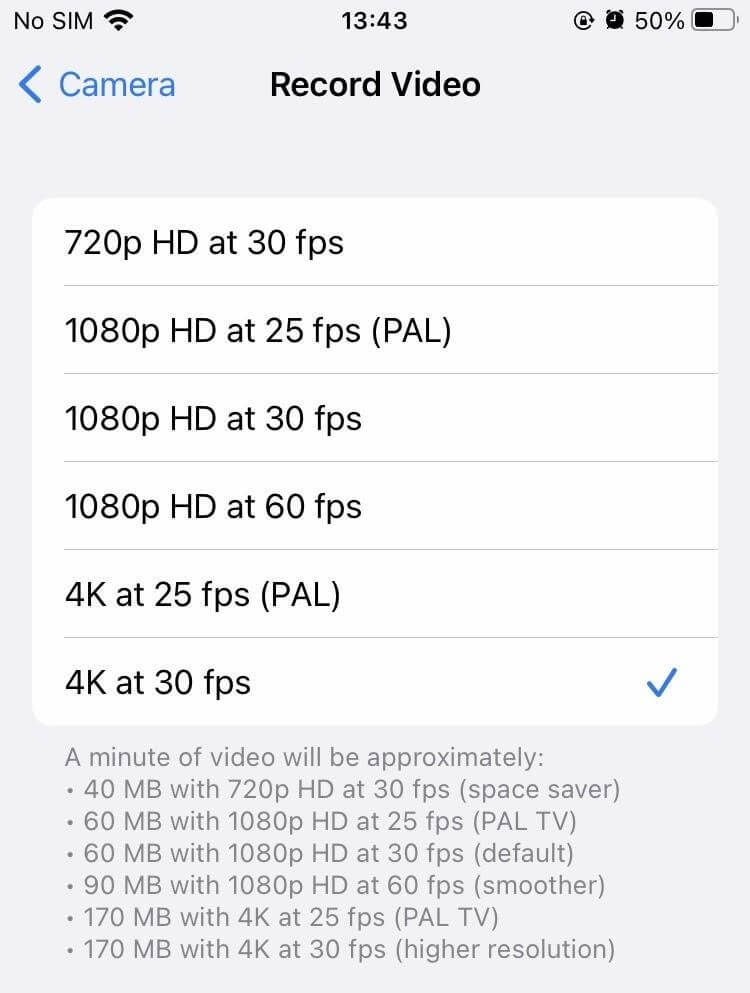
Task: Choose 1080p HD at 60 fps
Action: click(213, 506)
